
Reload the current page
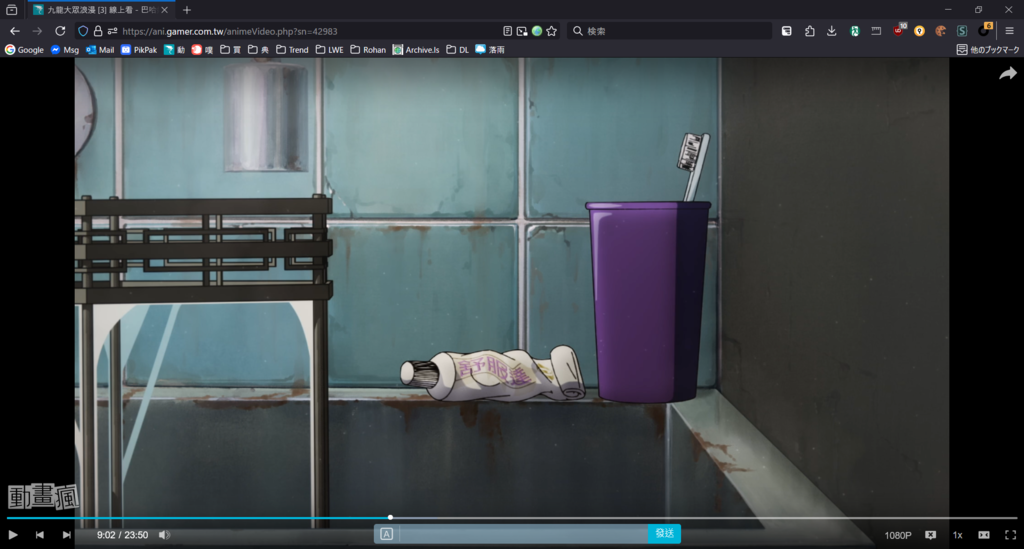[x=60, y=31]
